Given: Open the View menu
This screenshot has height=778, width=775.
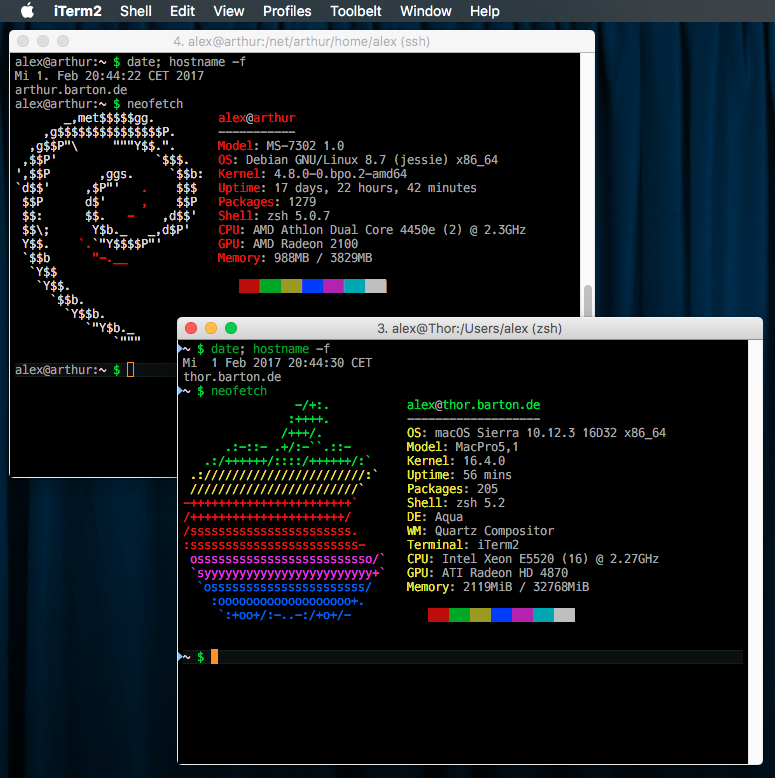Looking at the screenshot, I should [229, 11].
